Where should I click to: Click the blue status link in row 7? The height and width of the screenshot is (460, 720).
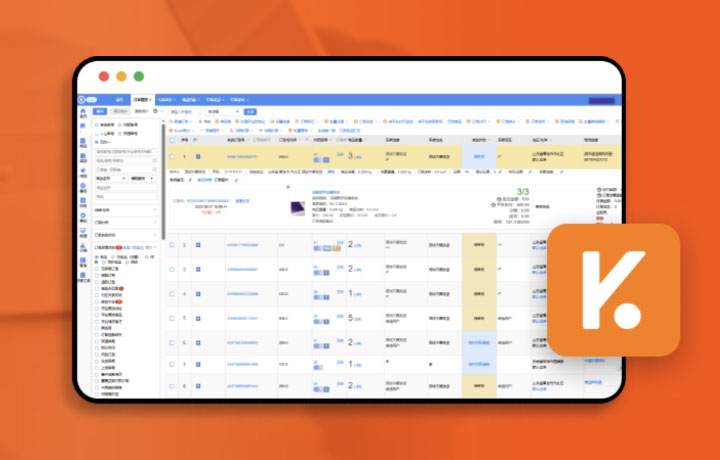[x=479, y=365]
